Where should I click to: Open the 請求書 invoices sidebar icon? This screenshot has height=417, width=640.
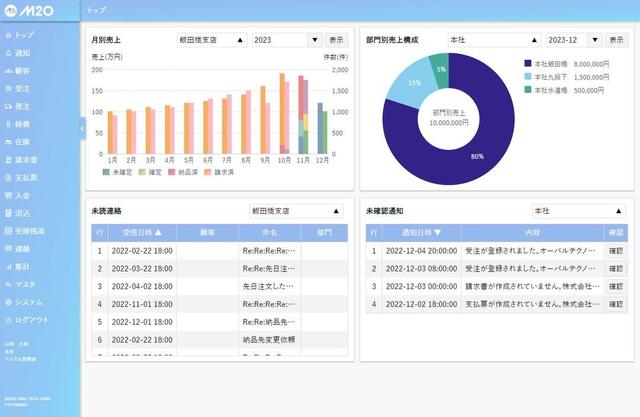[9, 160]
